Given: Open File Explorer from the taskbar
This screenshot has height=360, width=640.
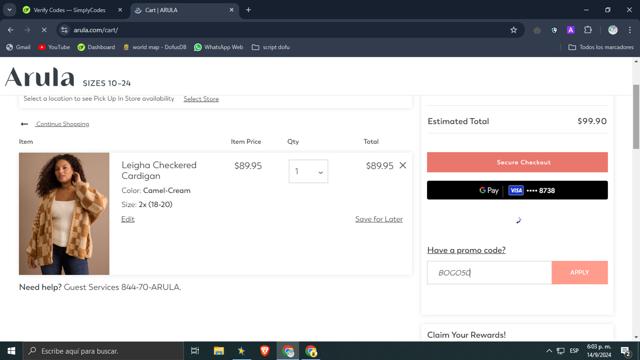Looking at the screenshot, I should pyautogui.click(x=219, y=351).
